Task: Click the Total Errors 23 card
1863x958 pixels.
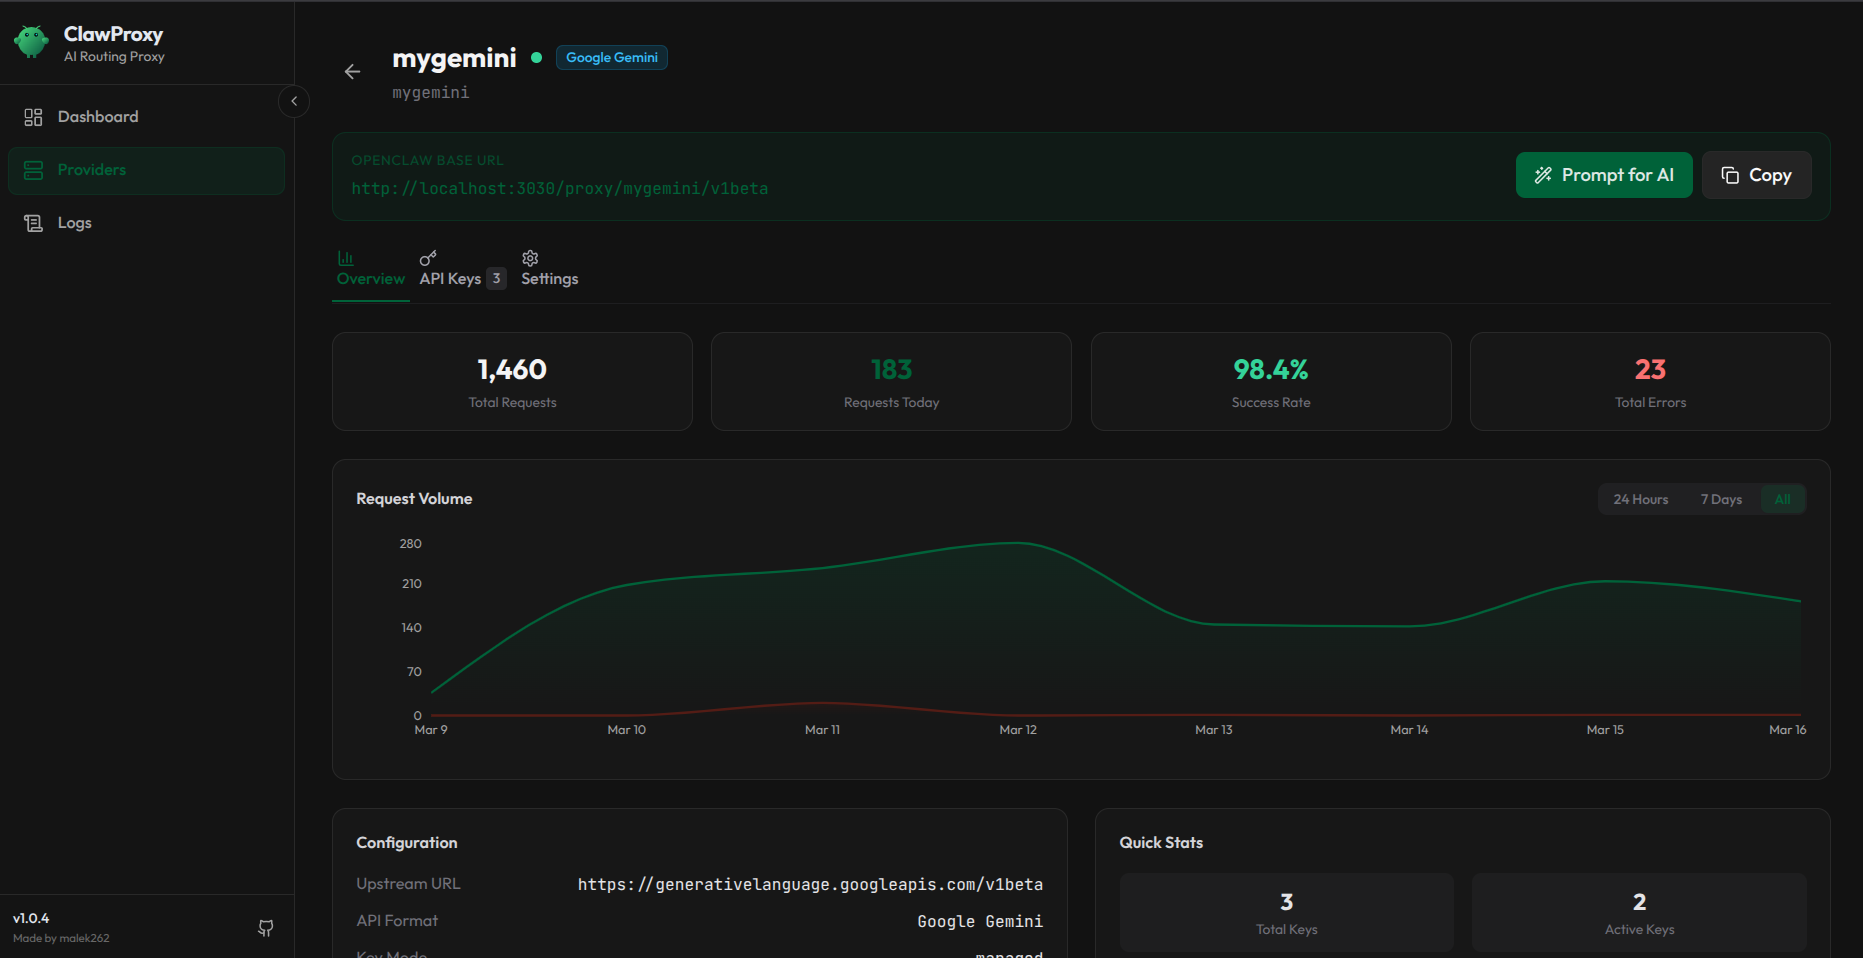Action: 1650,382
